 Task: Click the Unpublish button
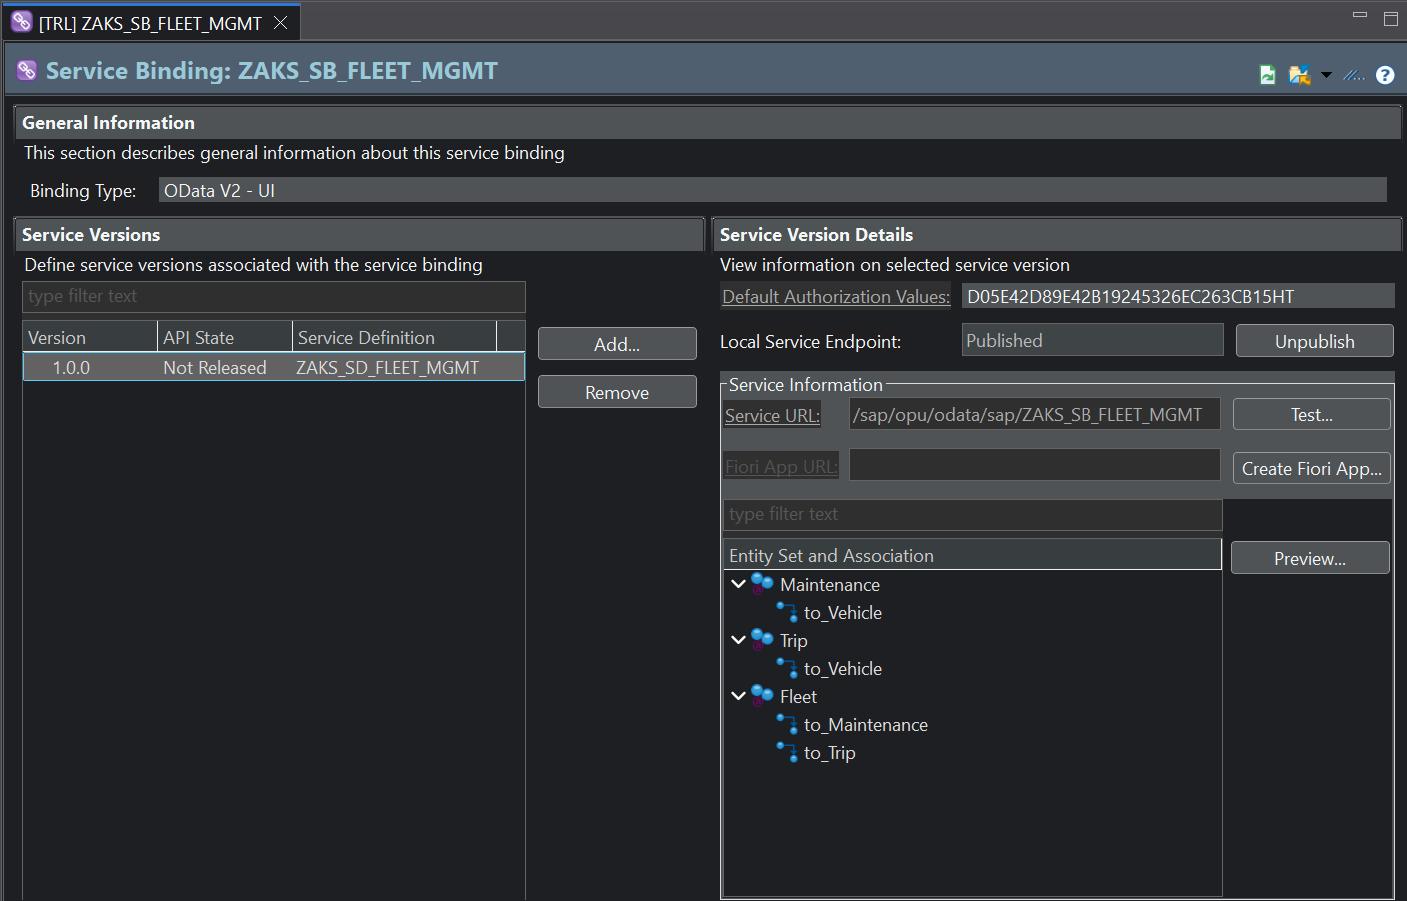[x=1314, y=341]
